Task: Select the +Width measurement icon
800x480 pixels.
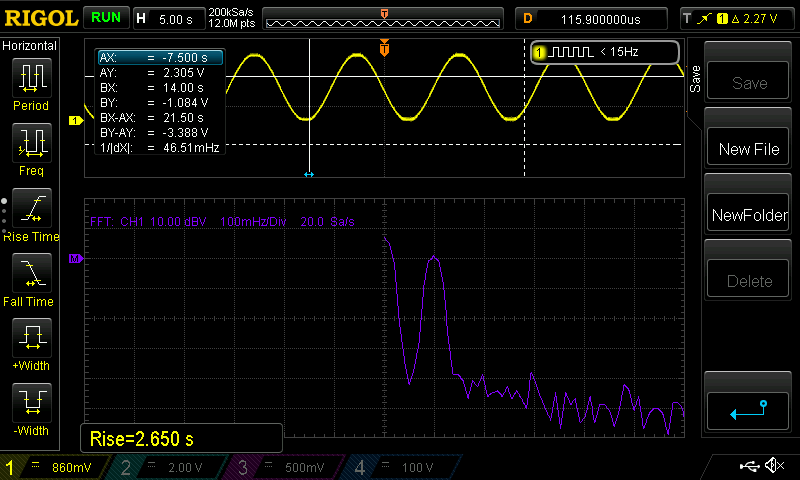Action: [31, 338]
